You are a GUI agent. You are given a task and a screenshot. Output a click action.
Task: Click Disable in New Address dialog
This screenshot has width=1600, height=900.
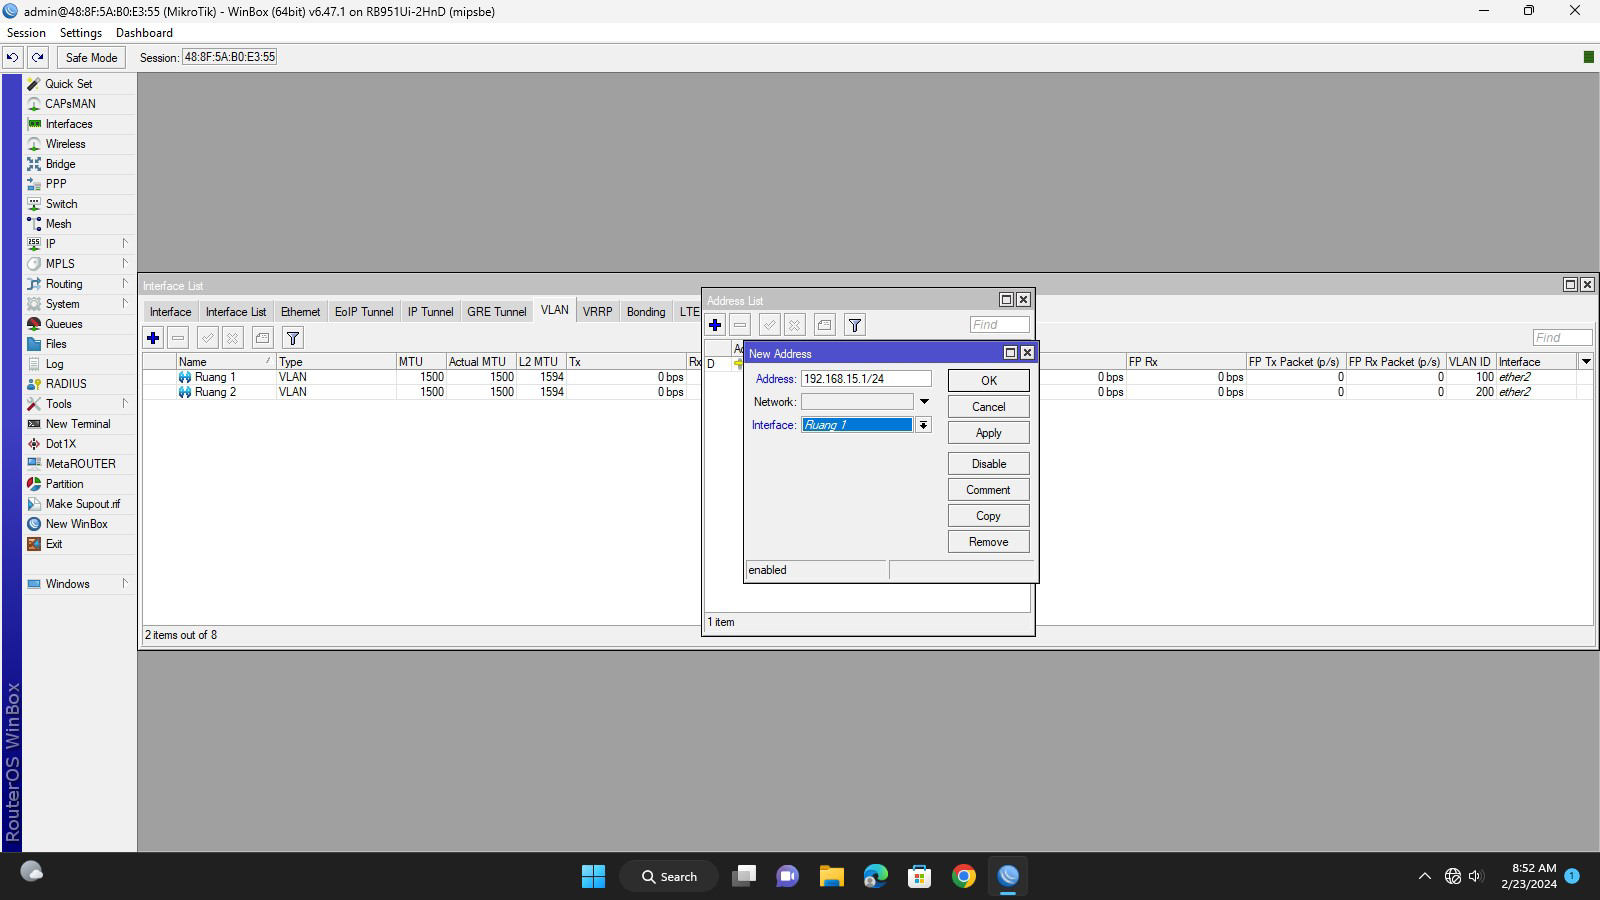point(988,464)
